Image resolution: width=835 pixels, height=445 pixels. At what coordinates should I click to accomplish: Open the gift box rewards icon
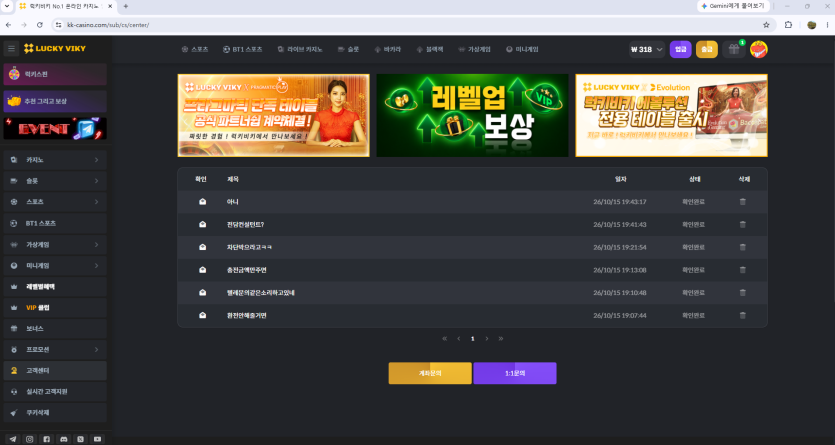[x=734, y=49]
